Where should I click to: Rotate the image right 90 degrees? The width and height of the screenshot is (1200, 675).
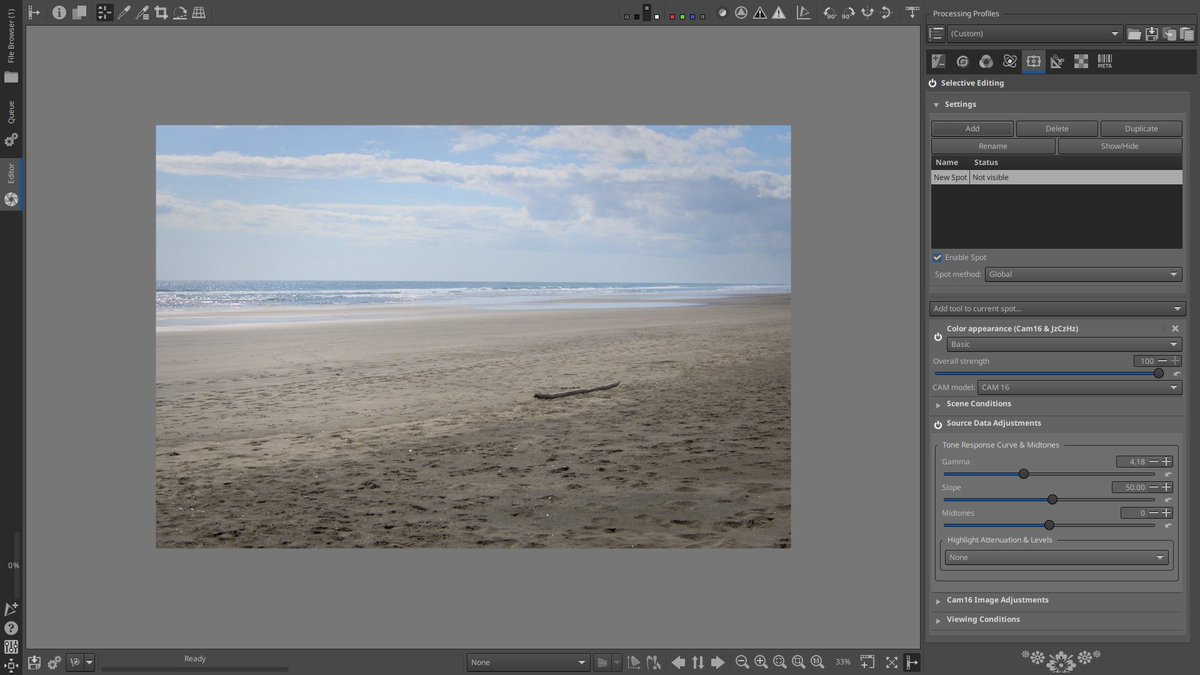click(x=848, y=13)
